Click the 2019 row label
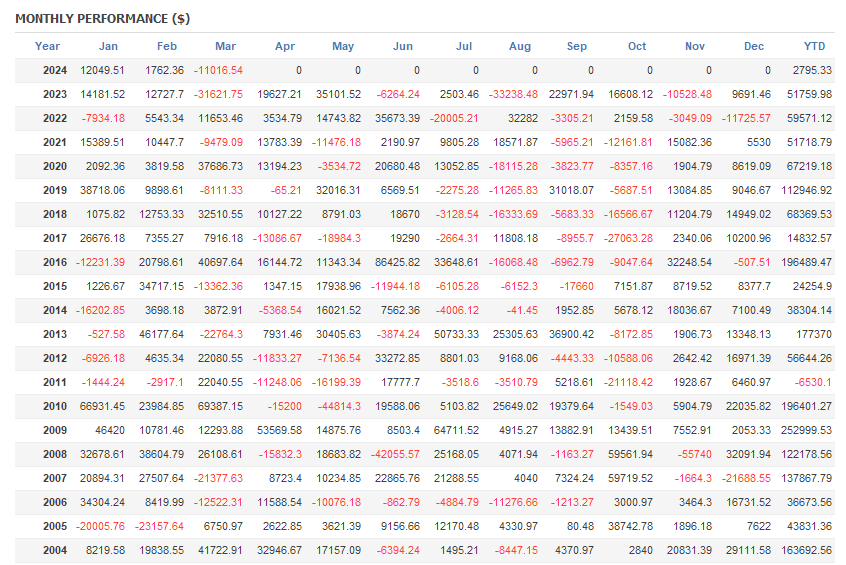The width and height of the screenshot is (846, 565). click(55, 190)
